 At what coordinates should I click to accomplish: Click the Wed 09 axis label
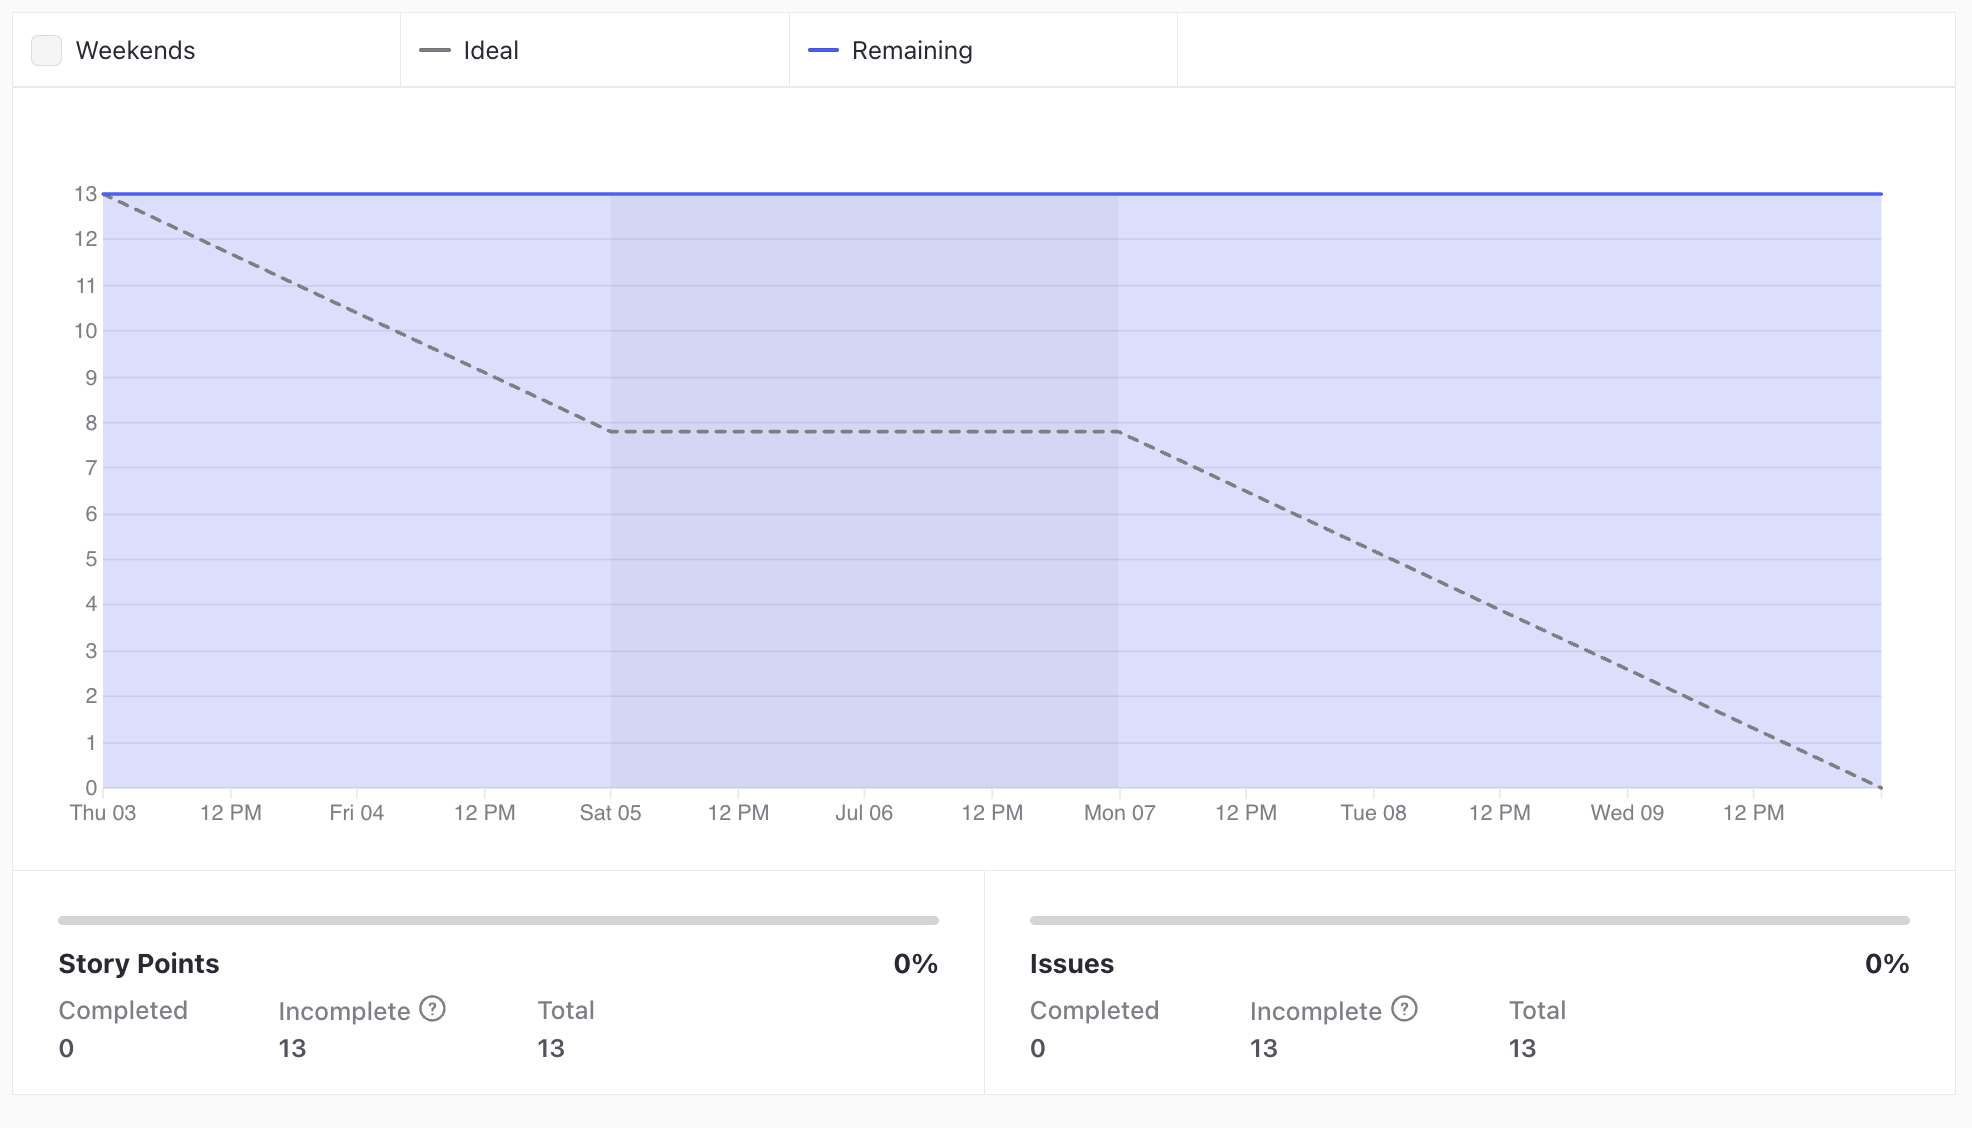click(x=1627, y=813)
